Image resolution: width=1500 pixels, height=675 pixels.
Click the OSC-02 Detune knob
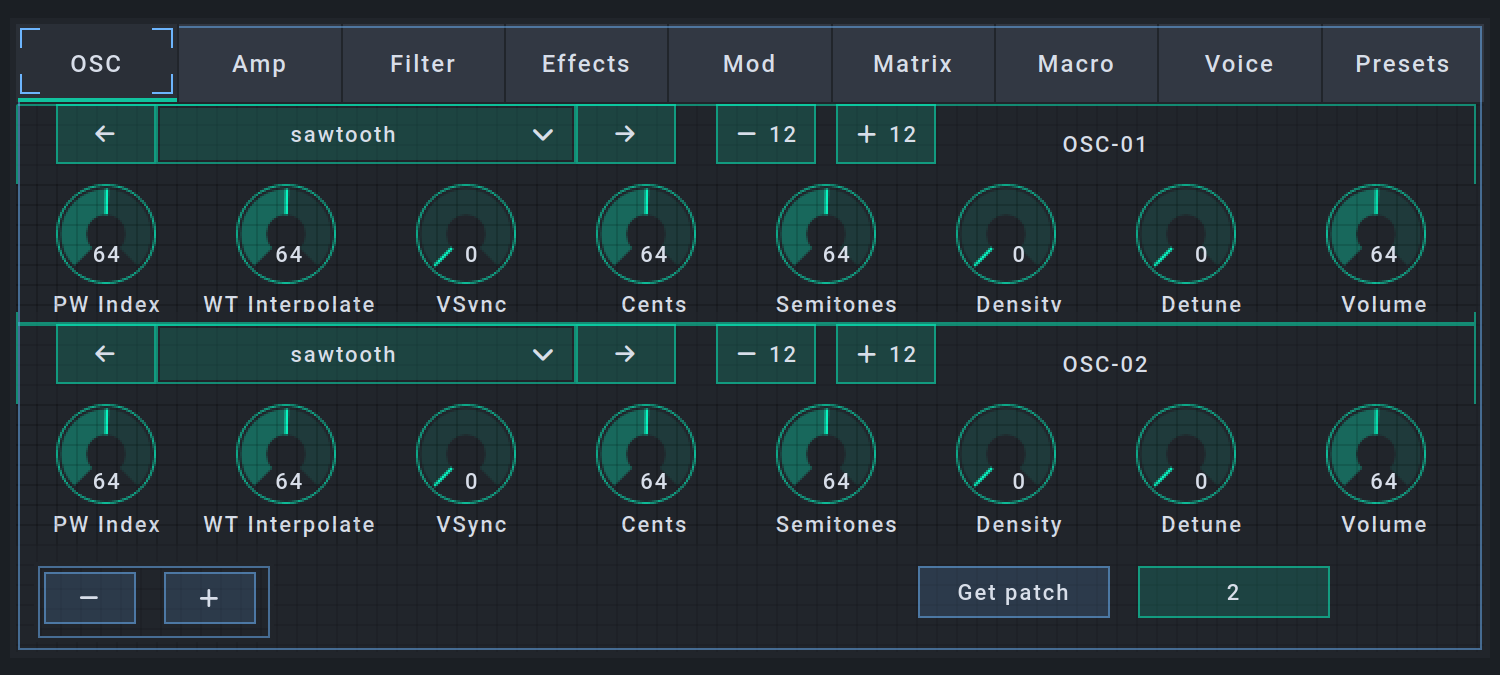[1186, 454]
